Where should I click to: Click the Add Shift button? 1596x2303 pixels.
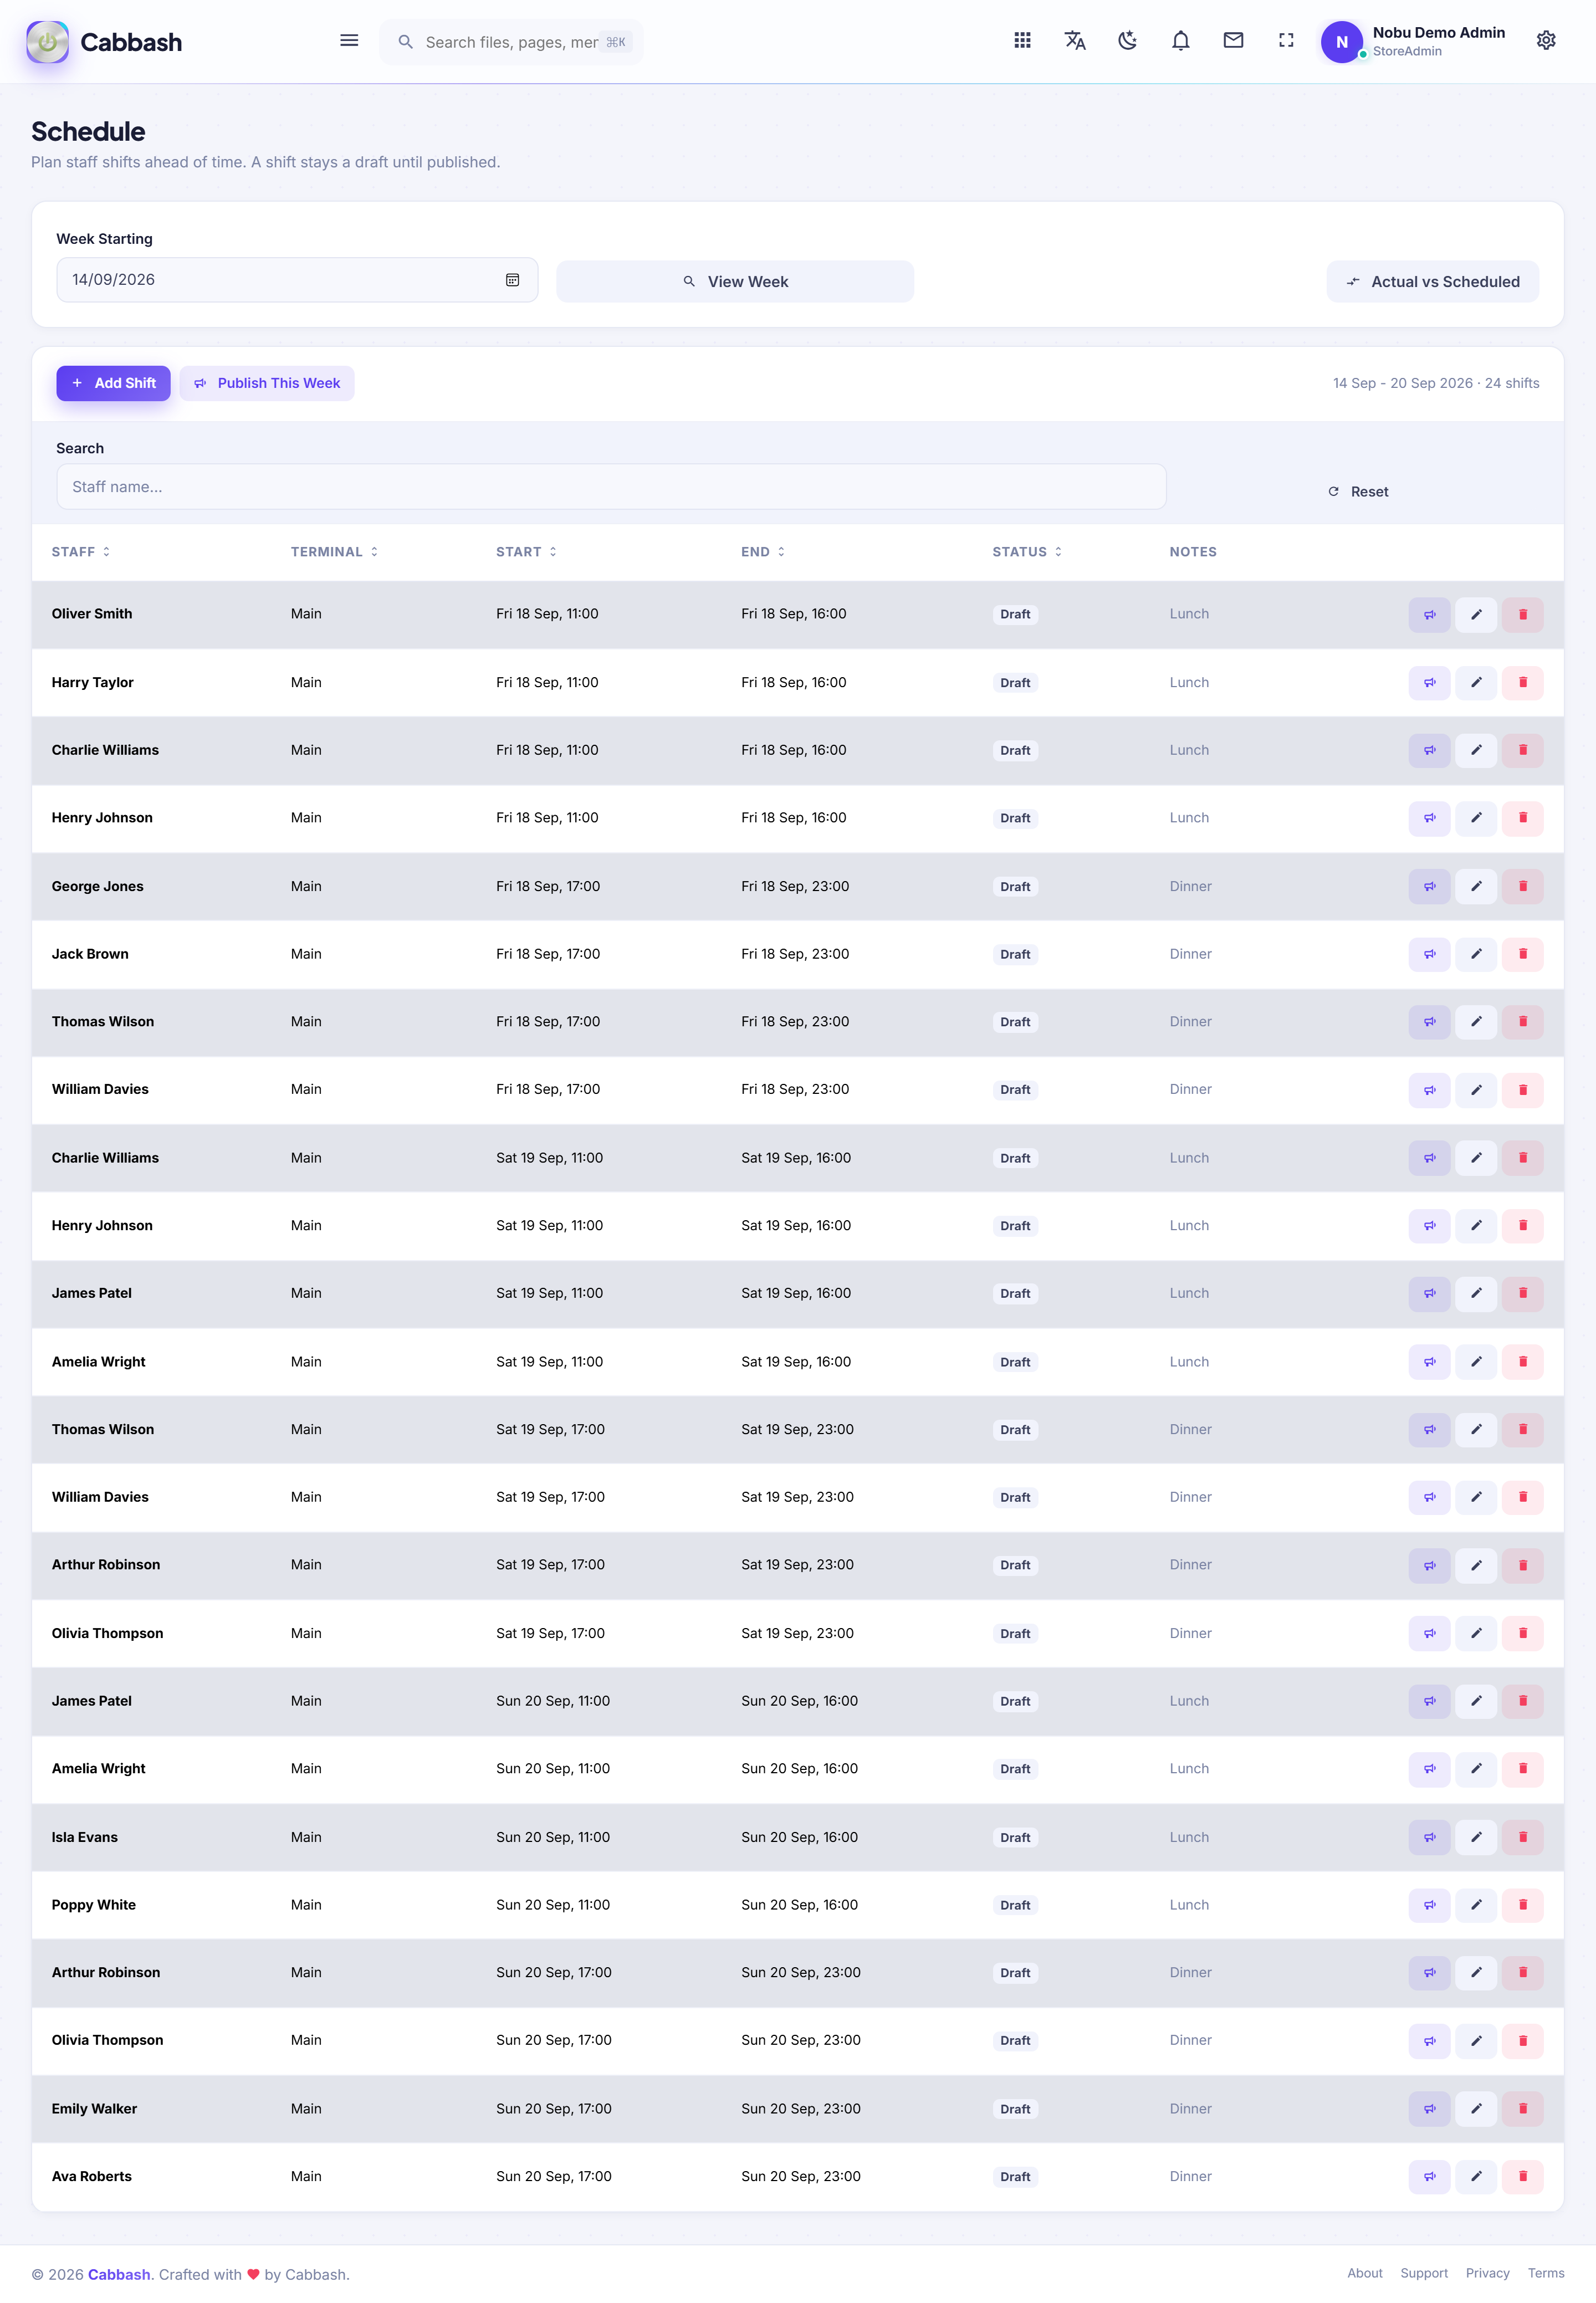pyautogui.click(x=113, y=383)
